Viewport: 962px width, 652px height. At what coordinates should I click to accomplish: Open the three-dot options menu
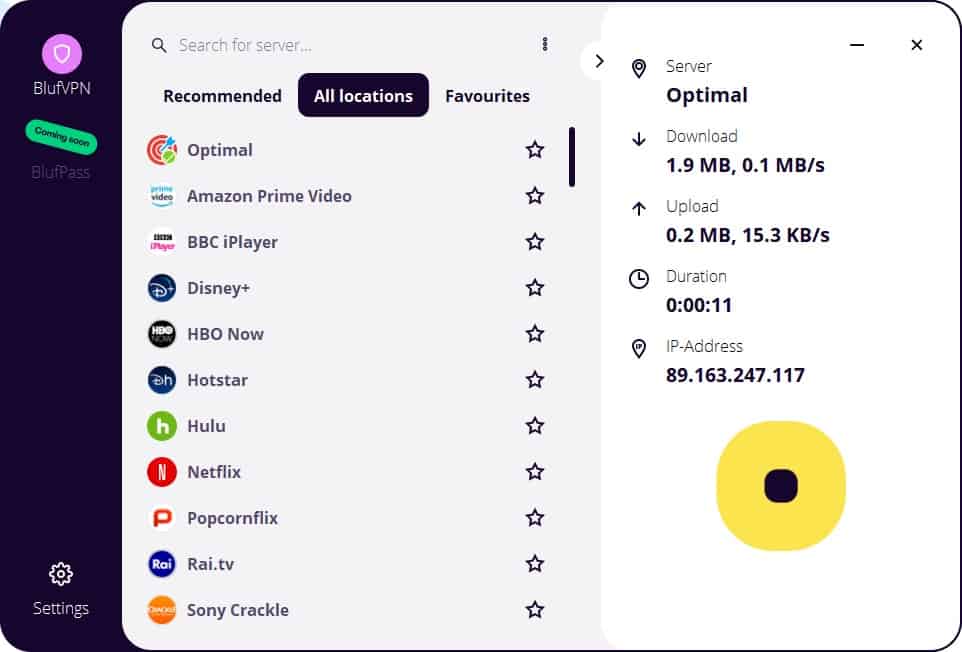tap(545, 43)
